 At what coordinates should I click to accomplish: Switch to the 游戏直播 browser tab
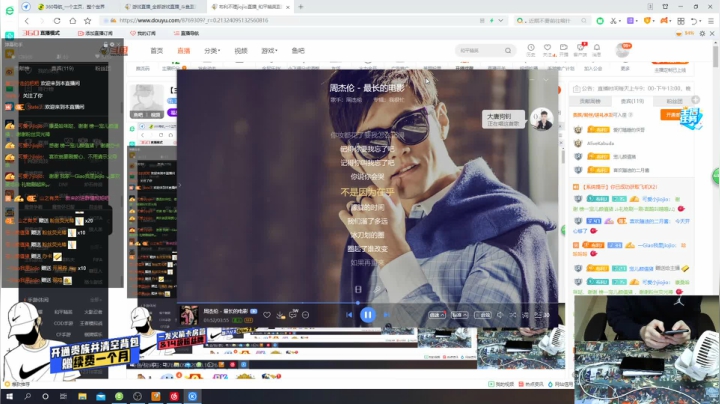click(x=163, y=7)
